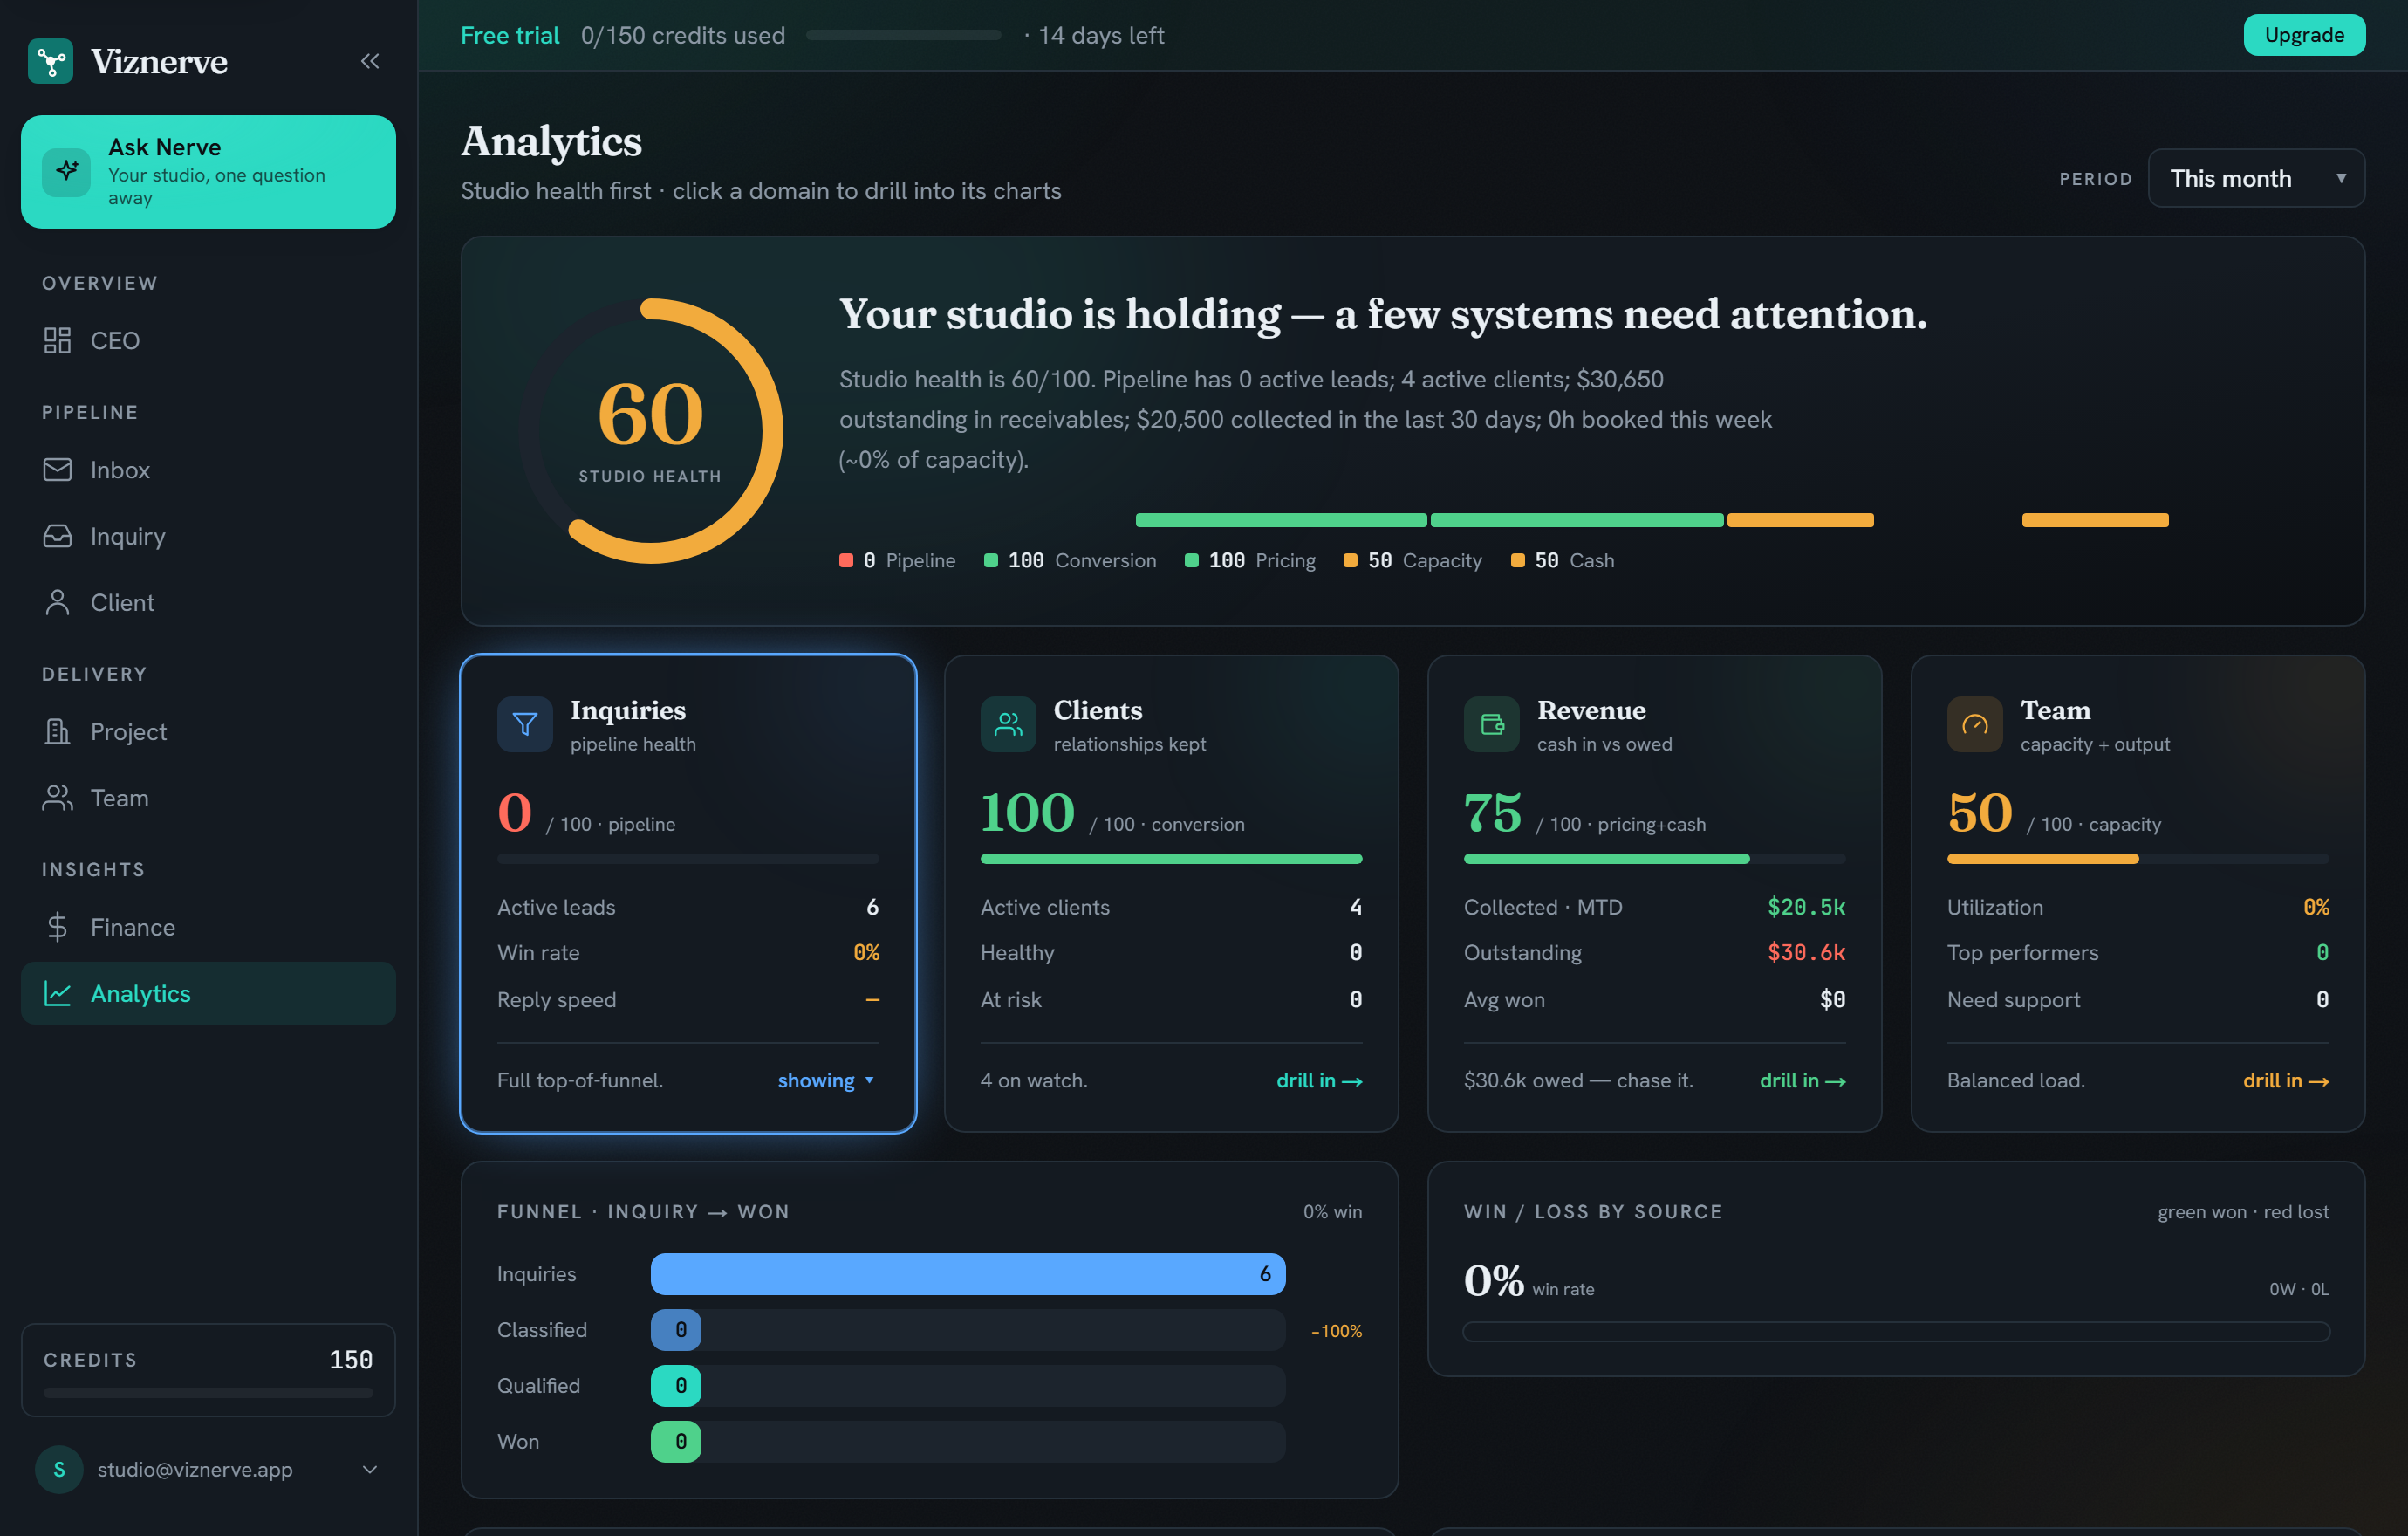Click the orange Cash legend swatch
Image resolution: width=2408 pixels, height=1536 pixels.
(1517, 560)
